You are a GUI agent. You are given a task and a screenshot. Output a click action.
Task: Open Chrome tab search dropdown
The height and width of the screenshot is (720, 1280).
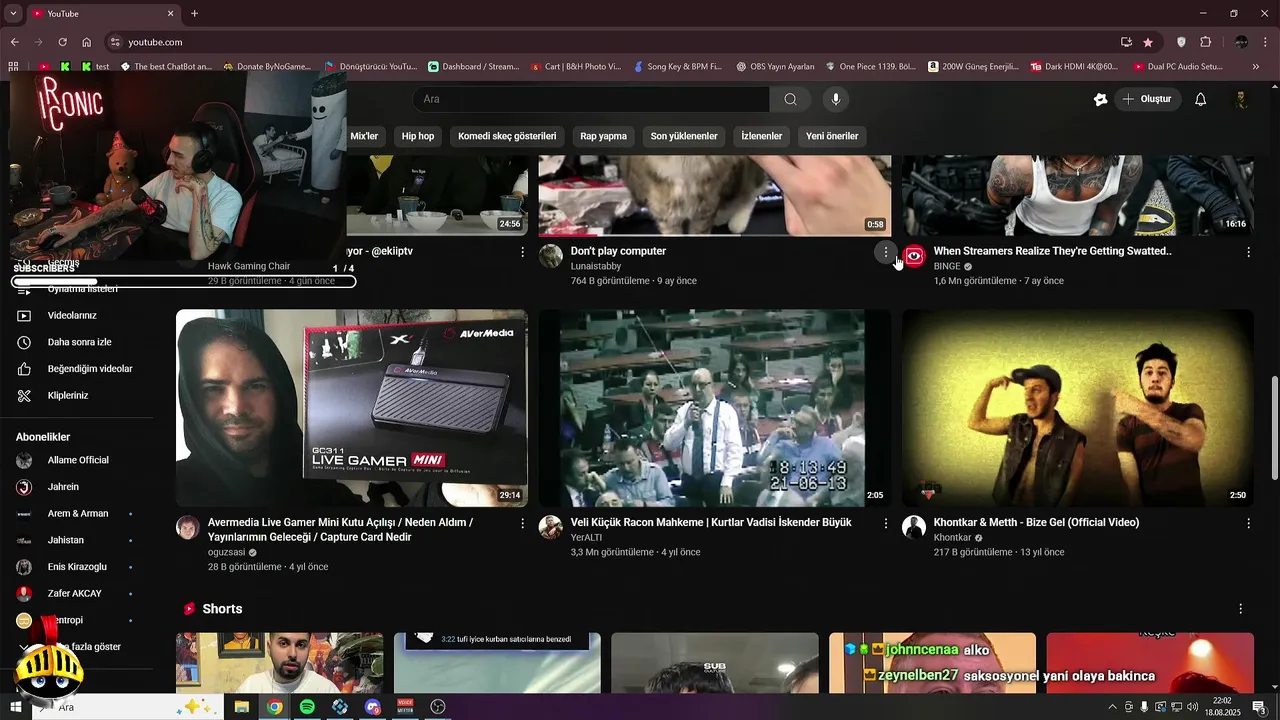[x=13, y=13]
